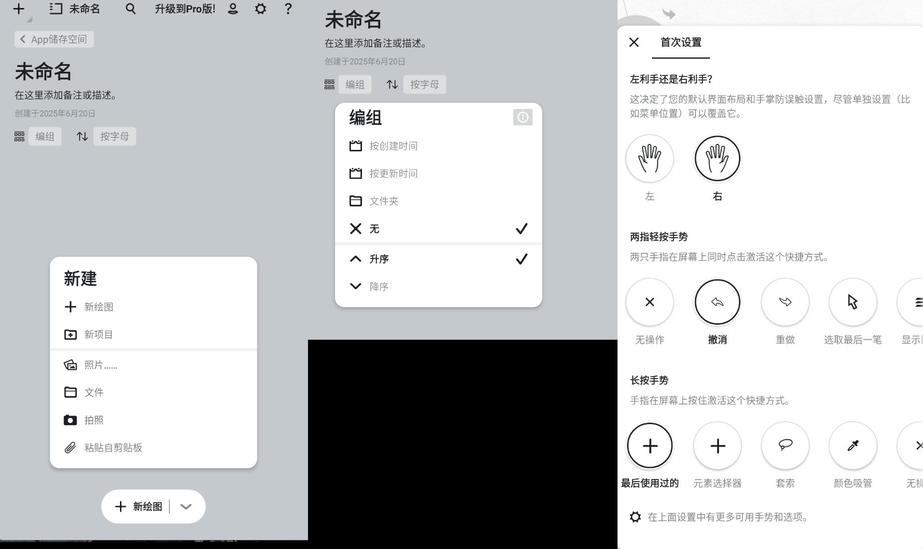Select right hand (右) option
923x549 pixels.
pos(717,158)
